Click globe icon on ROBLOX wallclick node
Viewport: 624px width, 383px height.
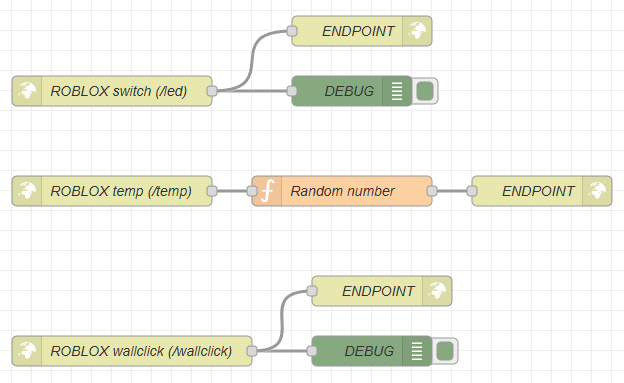coord(27,351)
